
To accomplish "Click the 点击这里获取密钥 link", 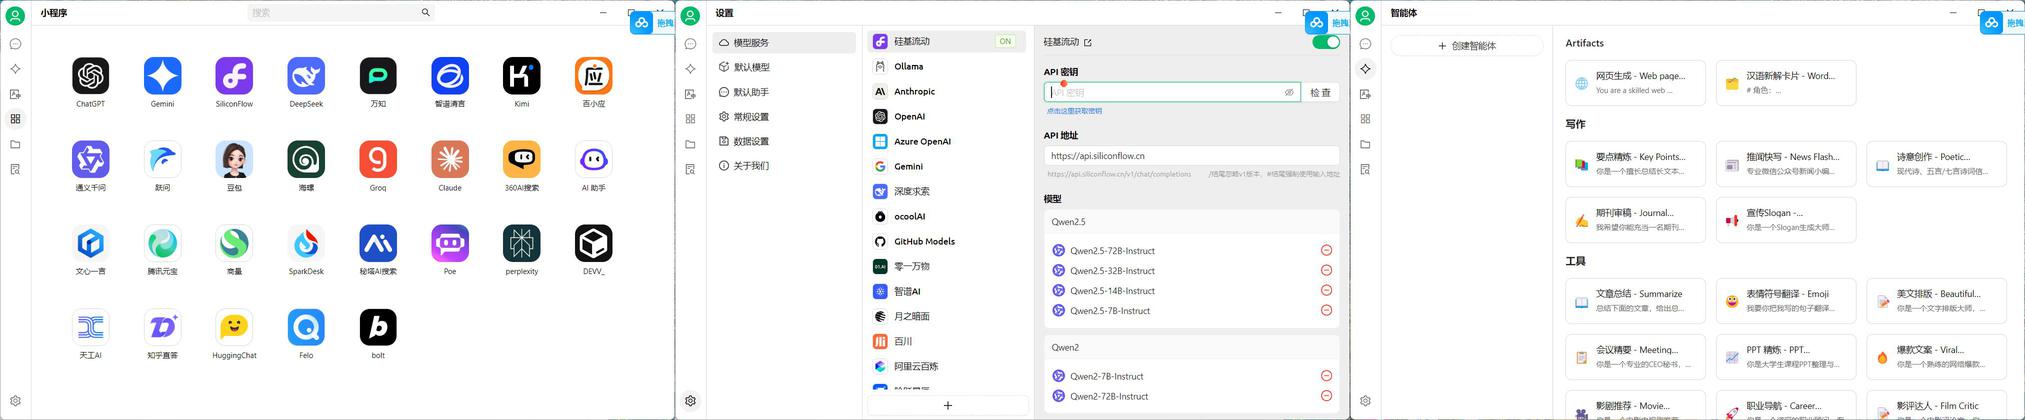I will [1074, 111].
